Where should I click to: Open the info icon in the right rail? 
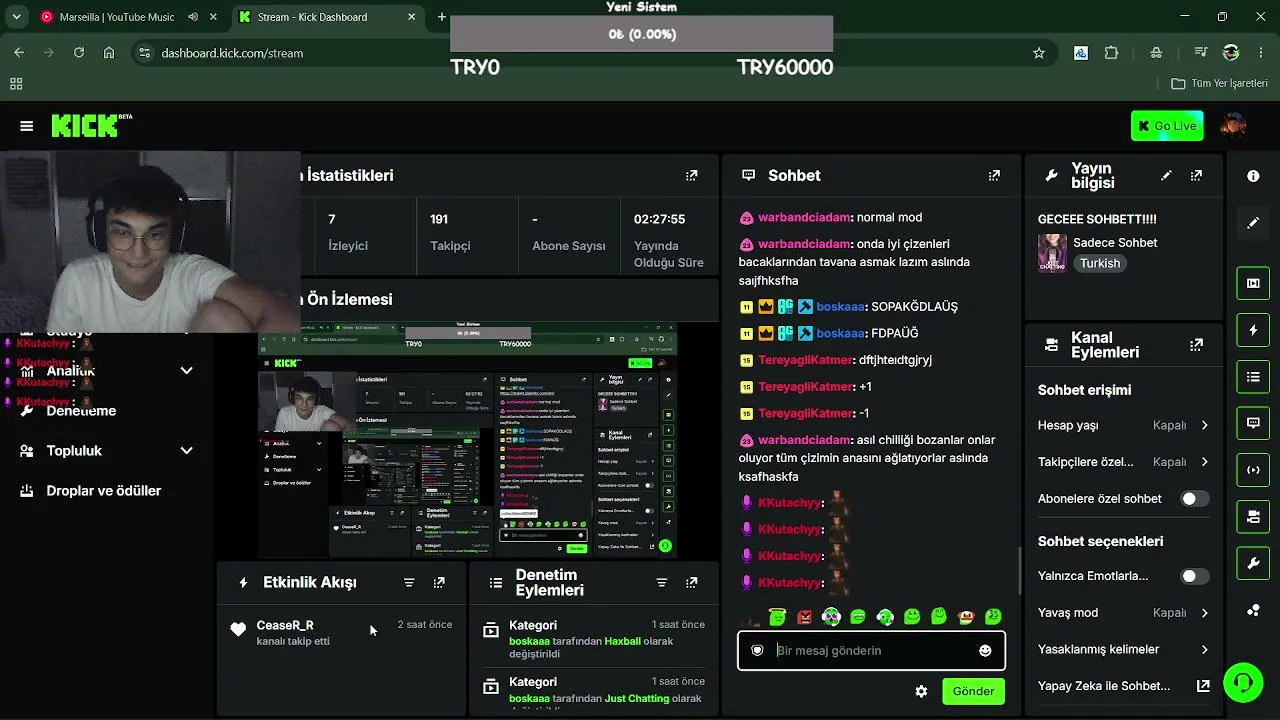(x=1253, y=176)
